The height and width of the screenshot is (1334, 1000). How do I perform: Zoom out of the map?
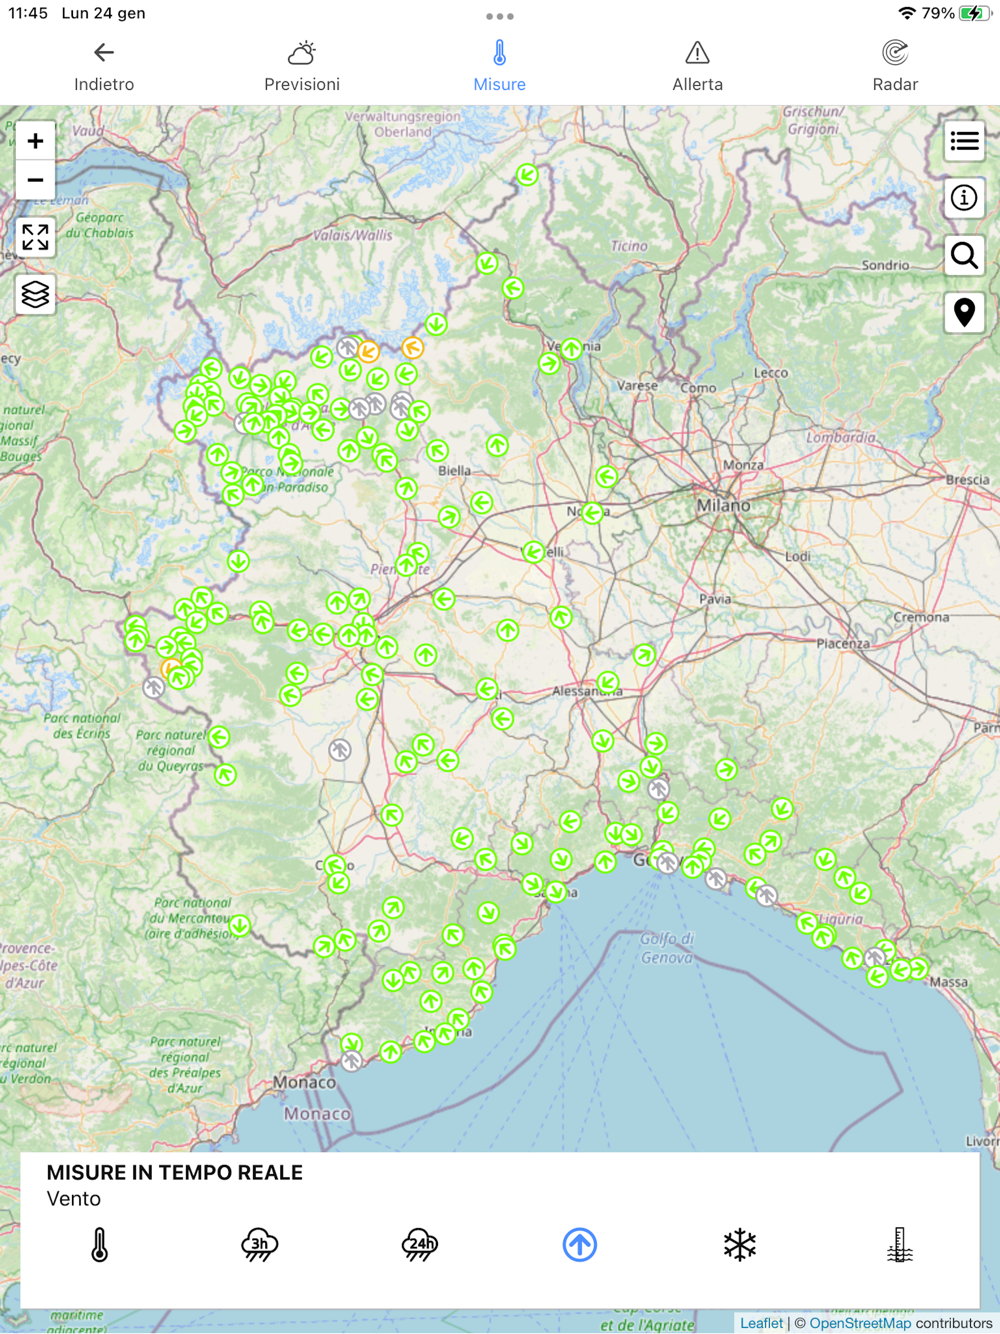pyautogui.click(x=35, y=180)
